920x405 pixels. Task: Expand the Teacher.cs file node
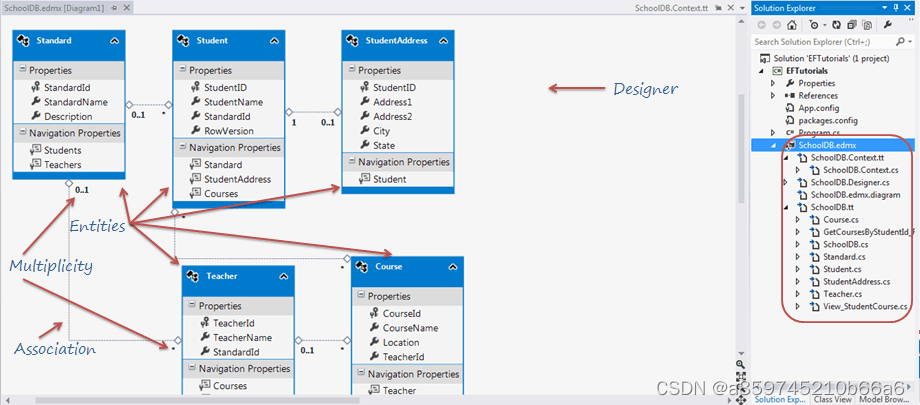(x=797, y=293)
